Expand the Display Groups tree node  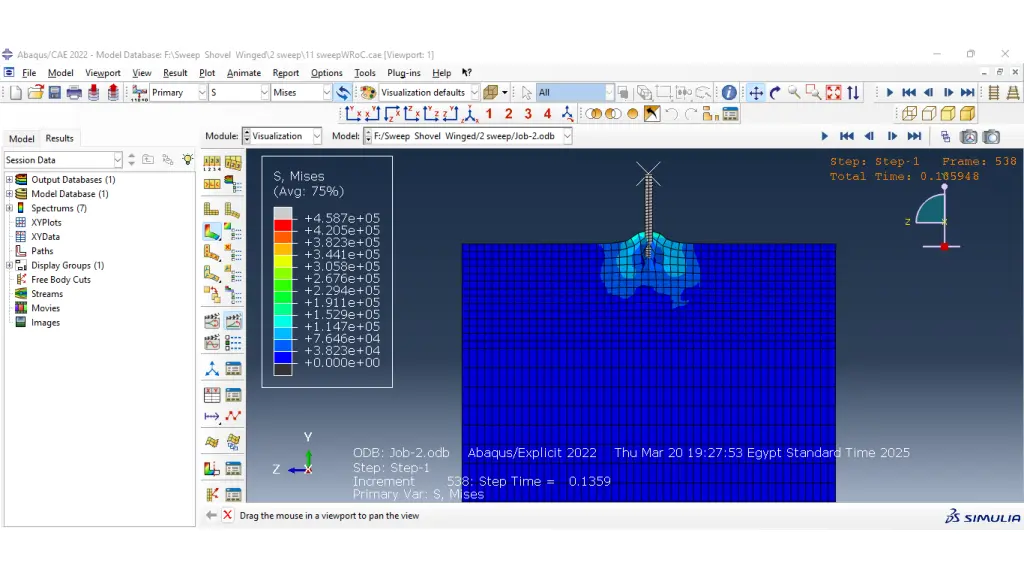tap(9, 265)
